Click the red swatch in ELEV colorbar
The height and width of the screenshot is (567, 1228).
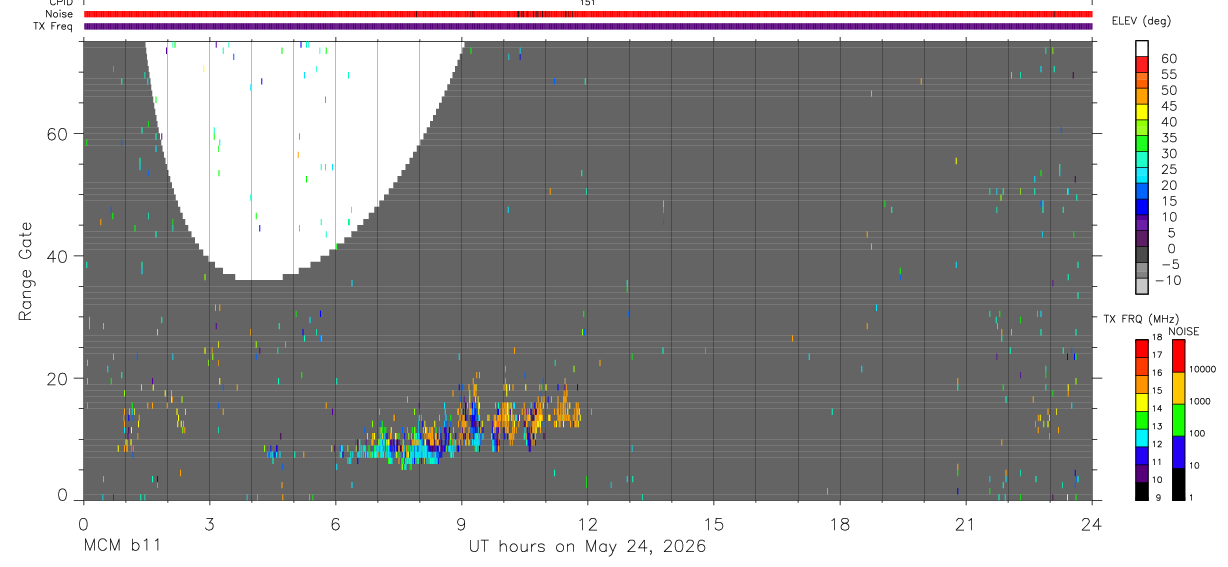click(x=1141, y=65)
